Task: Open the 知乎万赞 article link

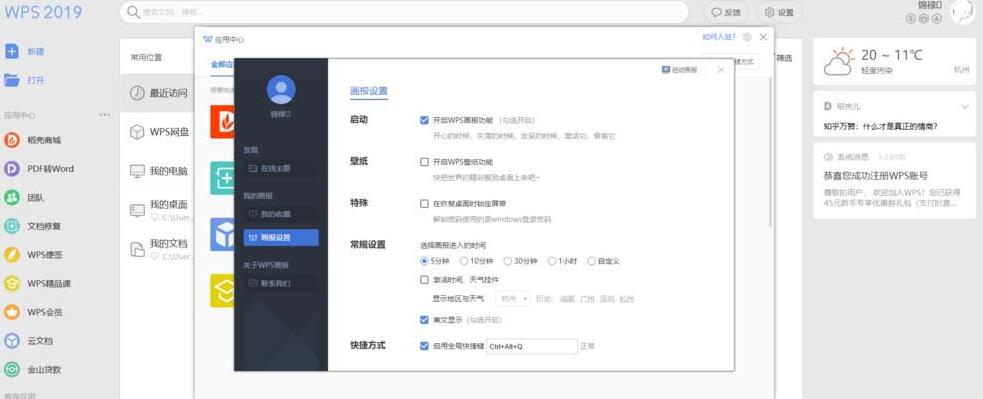Action: pos(880,126)
